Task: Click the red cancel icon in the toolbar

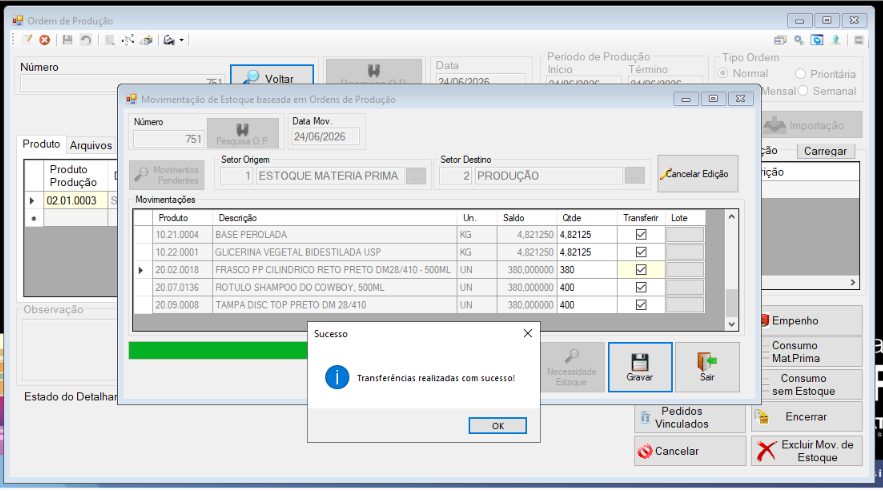Action: click(x=44, y=40)
